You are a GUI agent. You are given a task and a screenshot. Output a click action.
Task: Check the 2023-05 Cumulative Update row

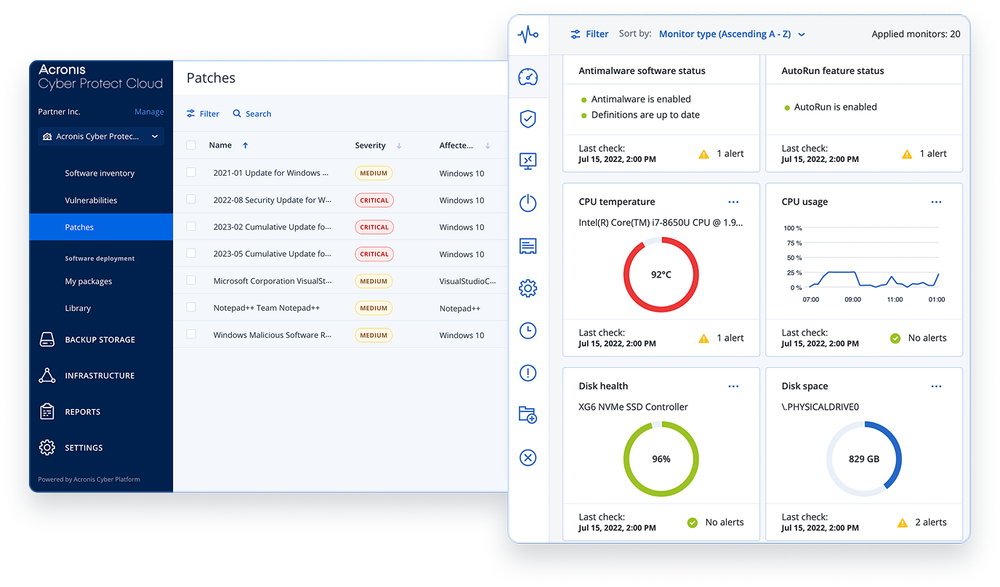click(191, 253)
